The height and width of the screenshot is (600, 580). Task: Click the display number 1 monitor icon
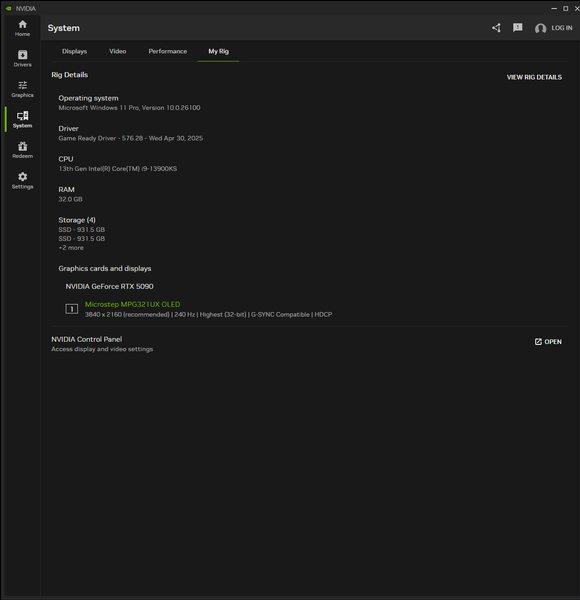point(72,309)
